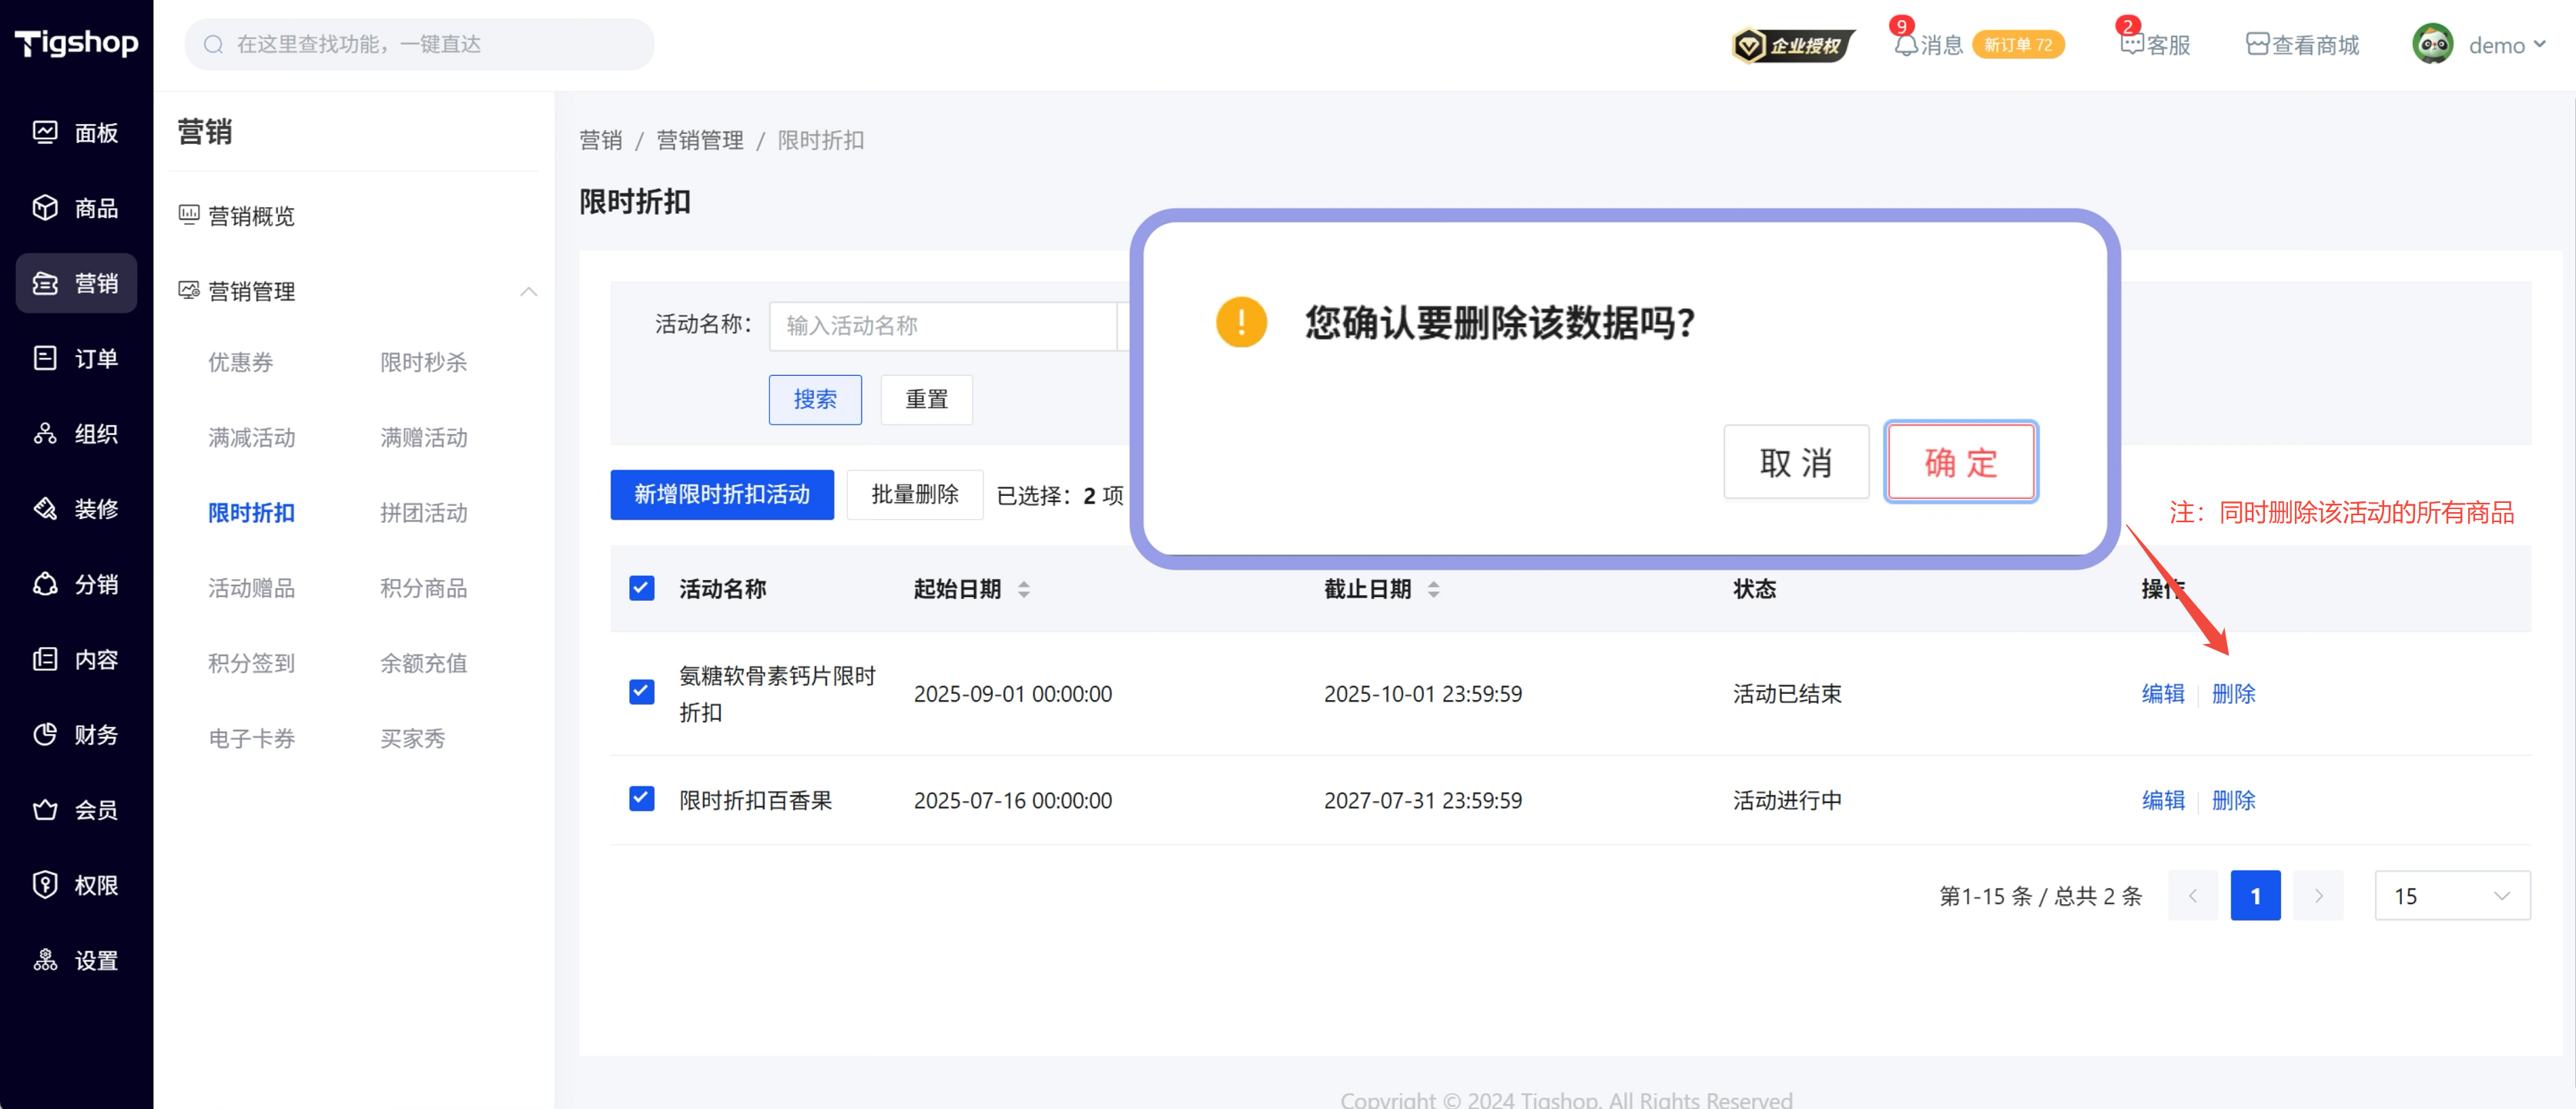This screenshot has height=1109, width=2576.
Task: Open the page size 15 dropdown
Action: pyautogui.click(x=2451, y=896)
